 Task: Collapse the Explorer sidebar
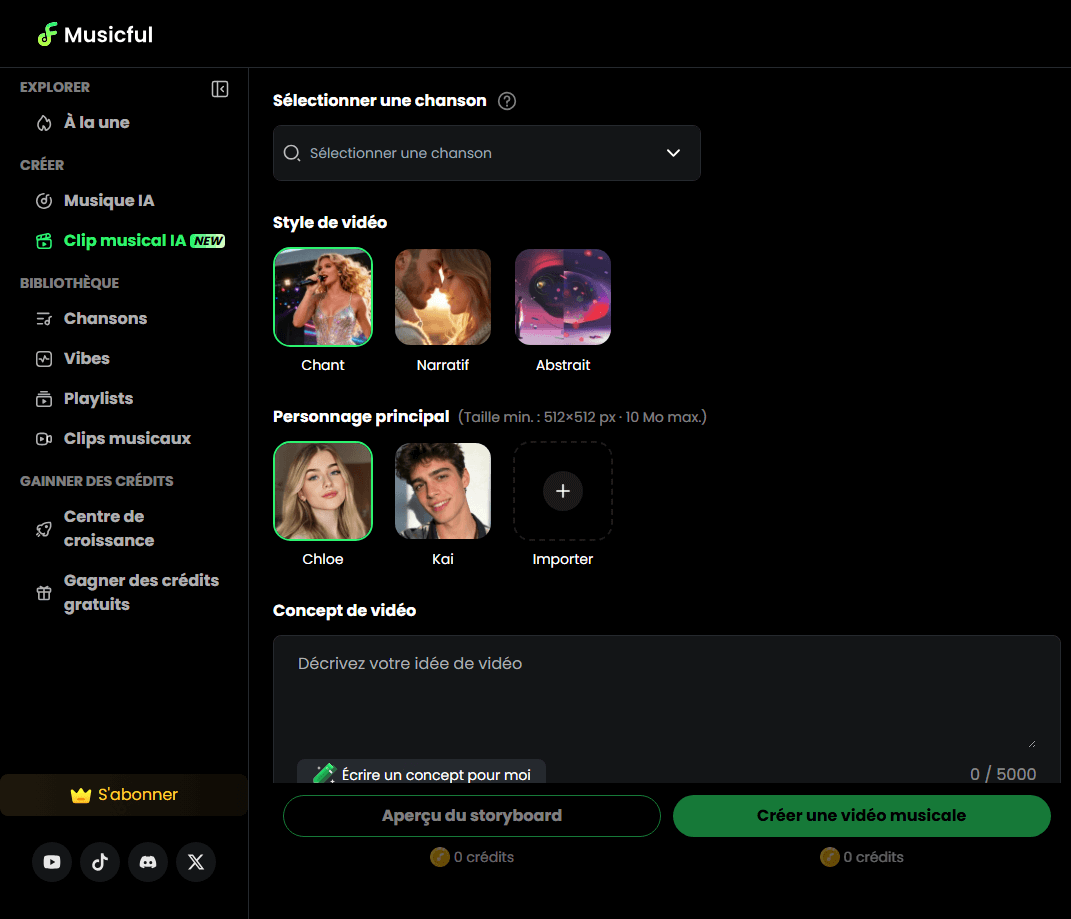coord(220,89)
